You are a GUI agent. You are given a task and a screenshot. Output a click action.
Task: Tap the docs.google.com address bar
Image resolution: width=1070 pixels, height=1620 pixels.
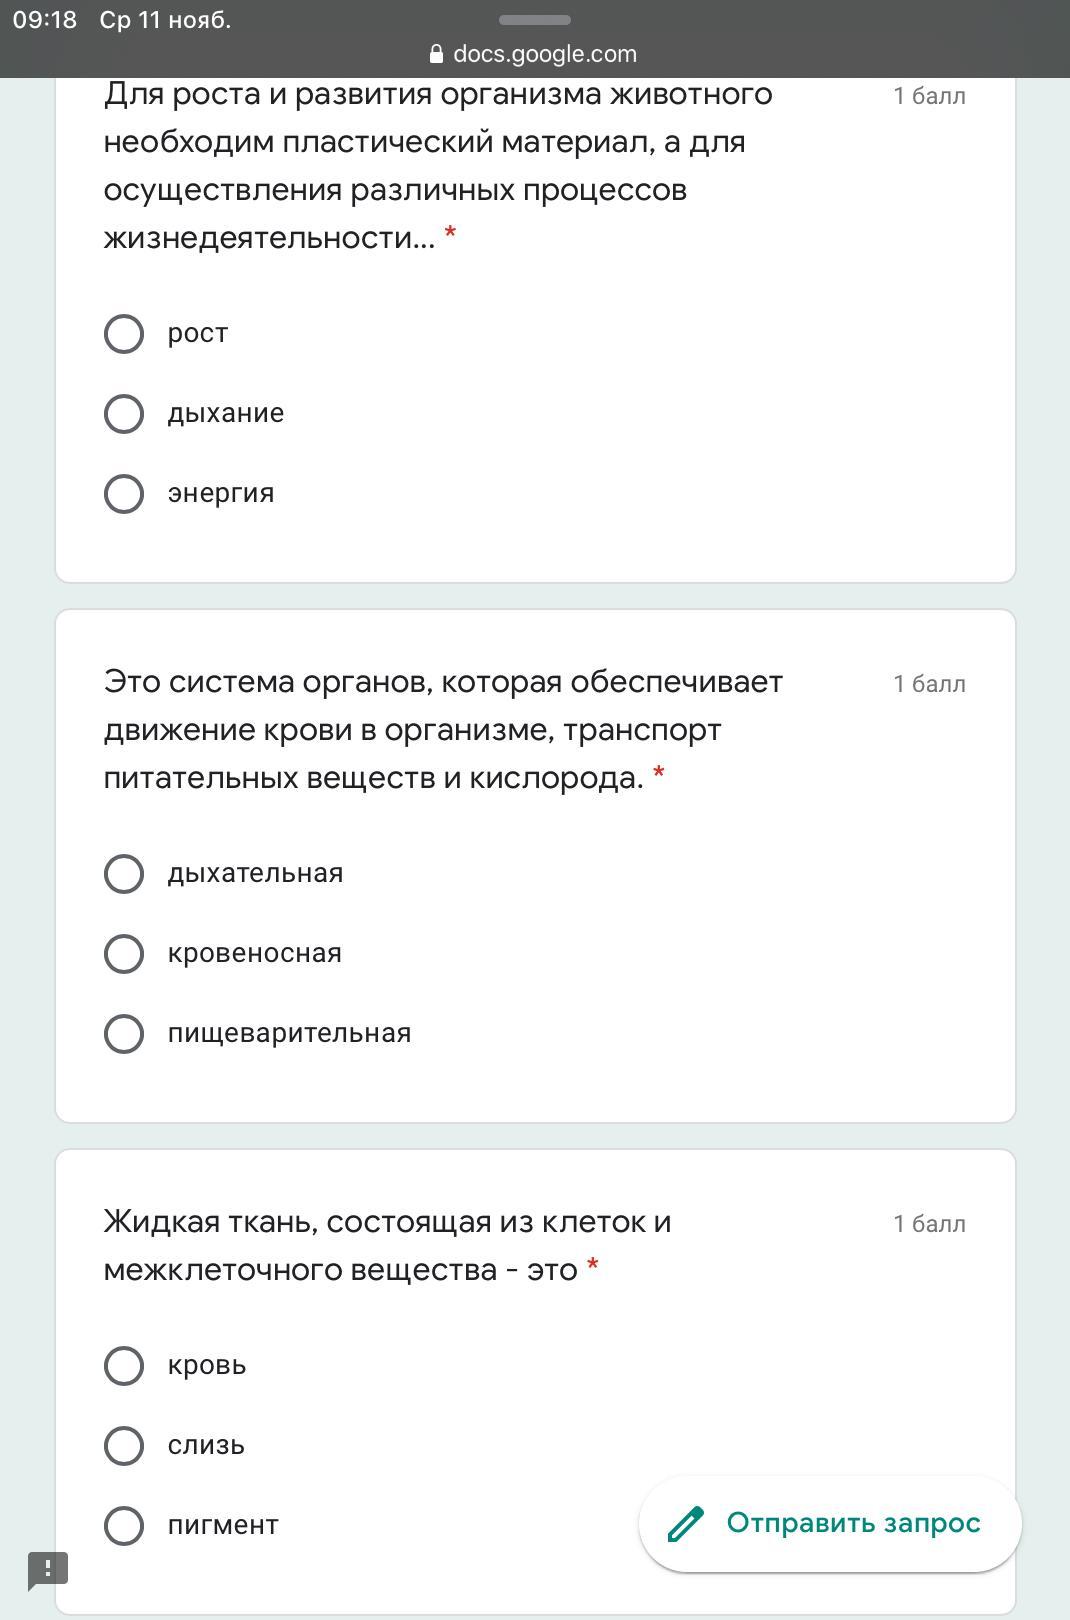pyautogui.click(x=544, y=54)
